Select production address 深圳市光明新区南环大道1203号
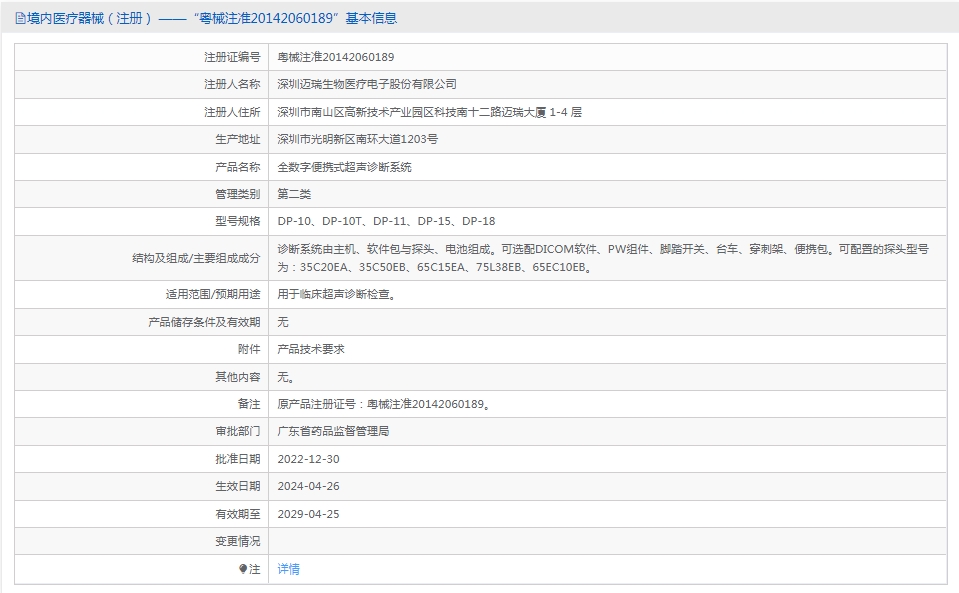 click(x=357, y=139)
